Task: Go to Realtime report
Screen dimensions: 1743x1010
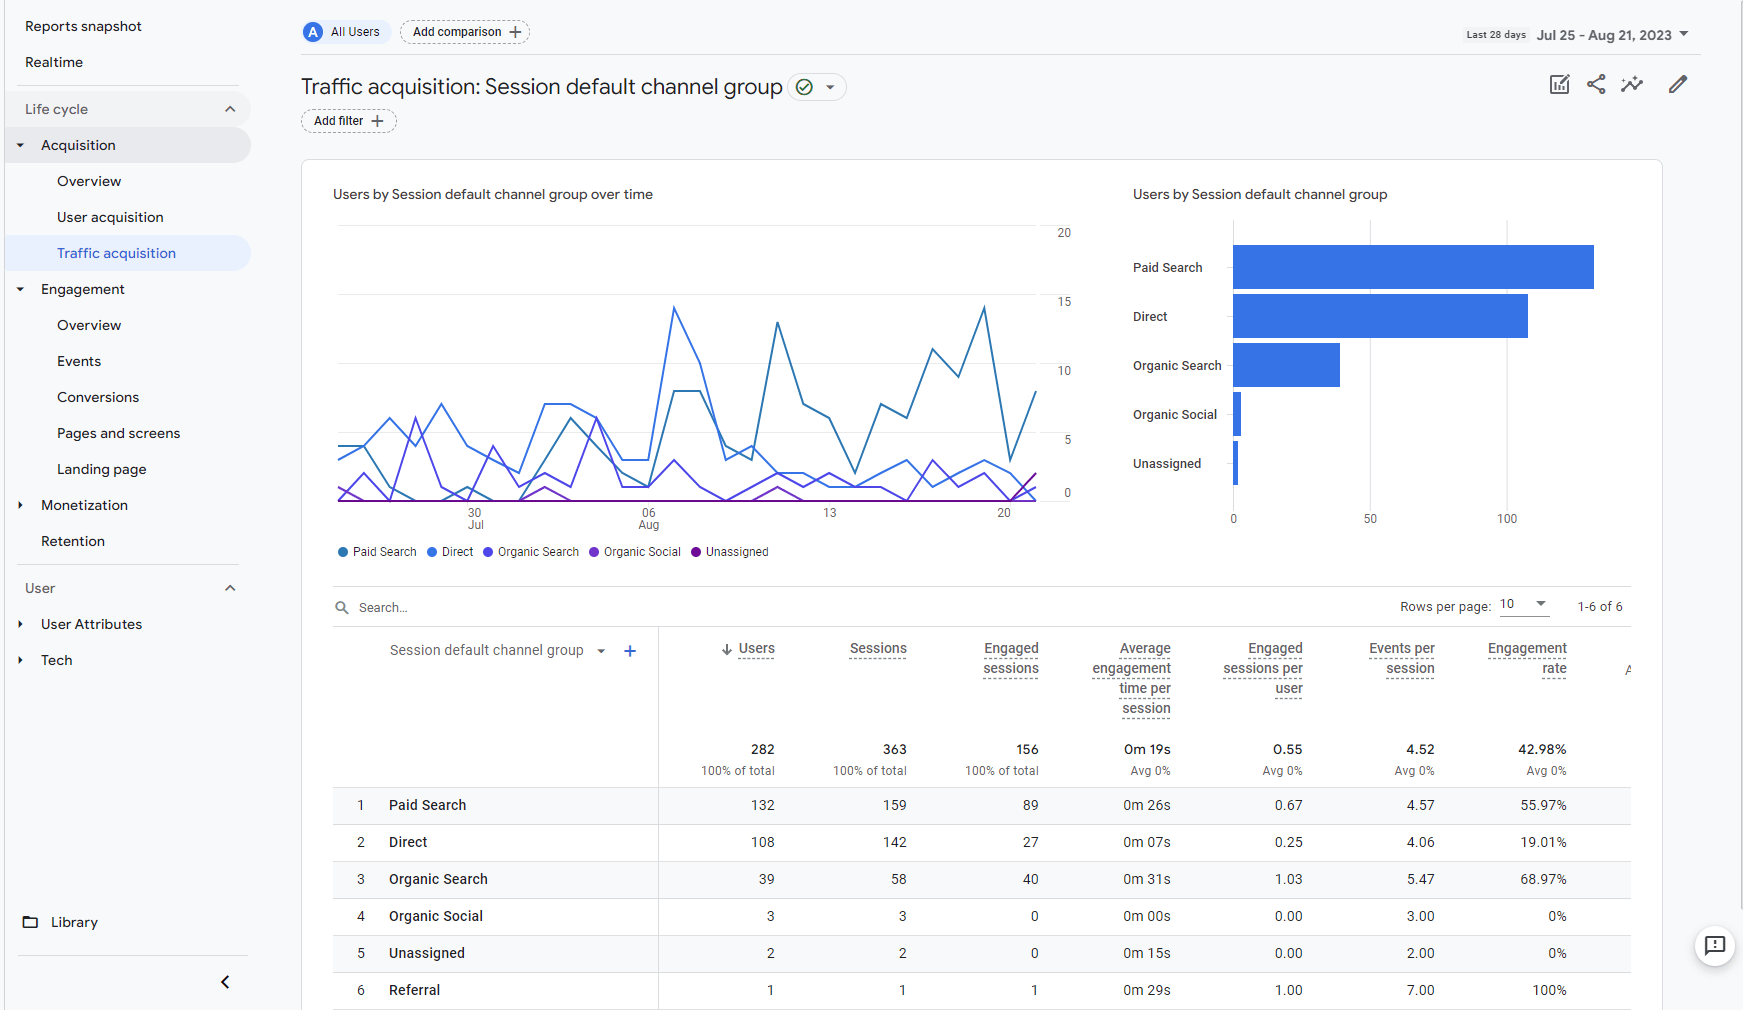Action: 54,62
